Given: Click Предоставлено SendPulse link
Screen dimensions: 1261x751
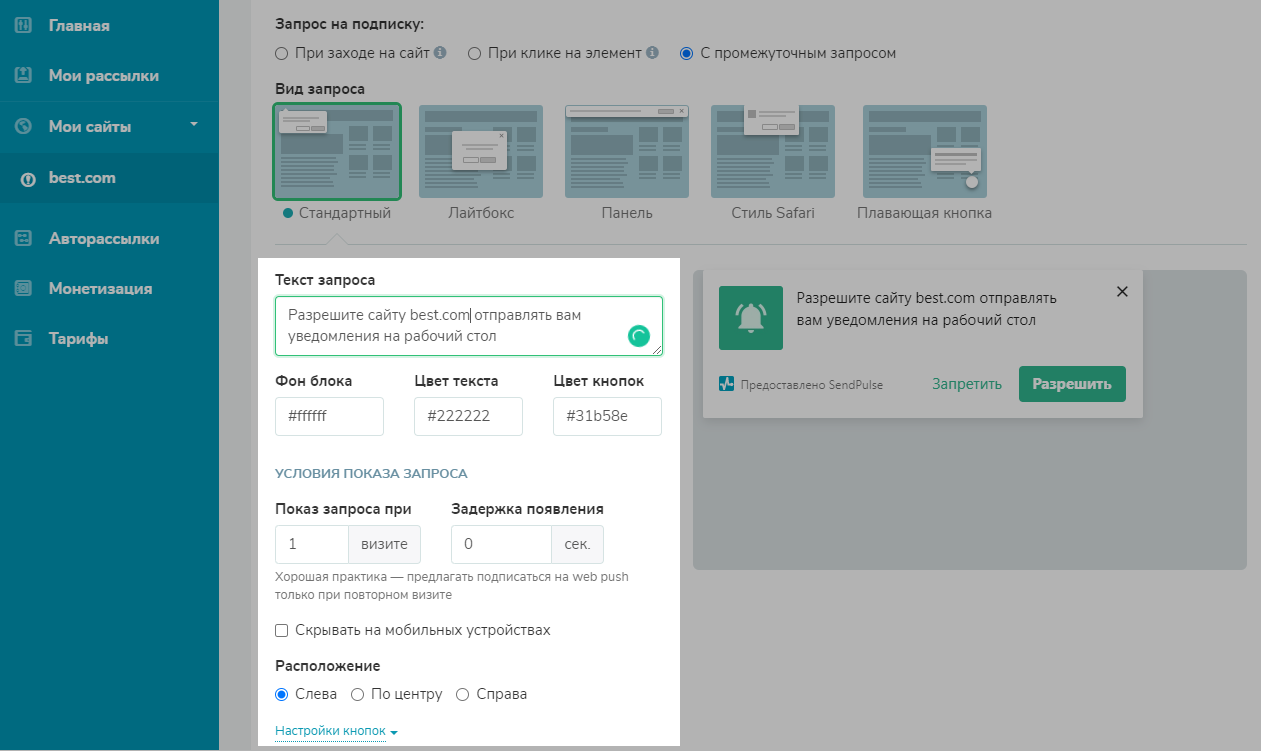Looking at the screenshot, I should [x=812, y=384].
